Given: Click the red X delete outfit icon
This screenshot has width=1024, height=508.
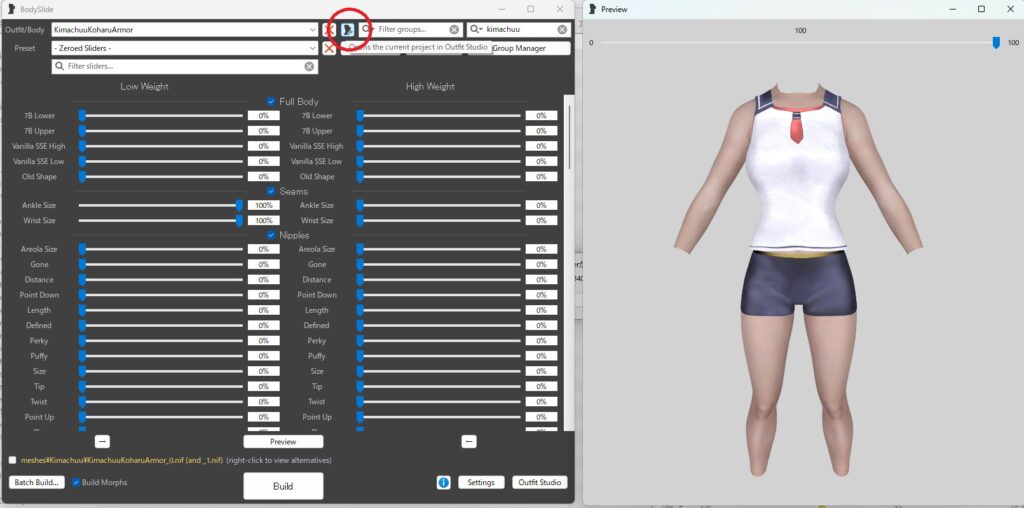Looking at the screenshot, I should pyautogui.click(x=329, y=30).
